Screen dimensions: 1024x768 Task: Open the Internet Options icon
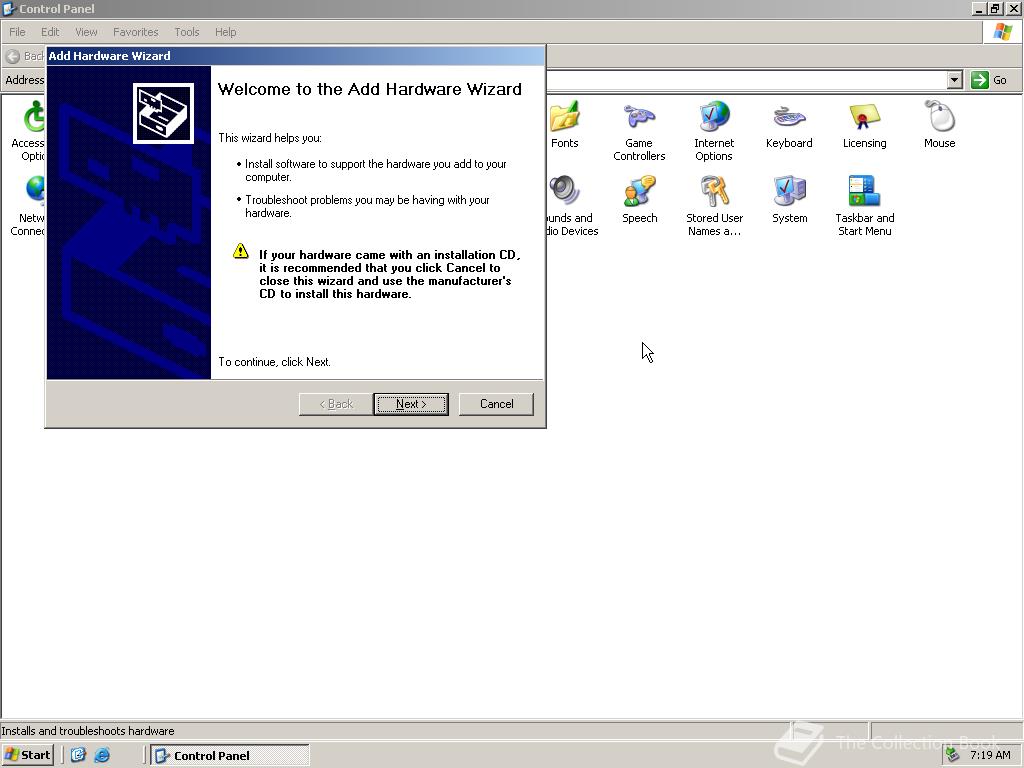point(714,118)
